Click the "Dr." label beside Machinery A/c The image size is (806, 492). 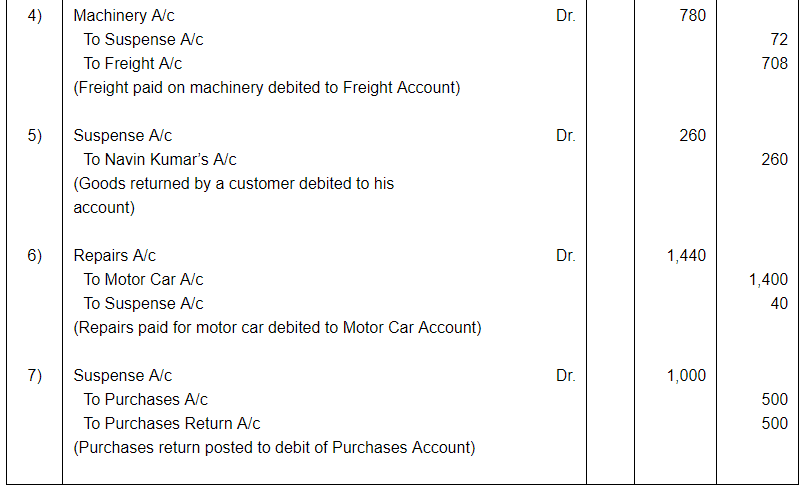565,16
